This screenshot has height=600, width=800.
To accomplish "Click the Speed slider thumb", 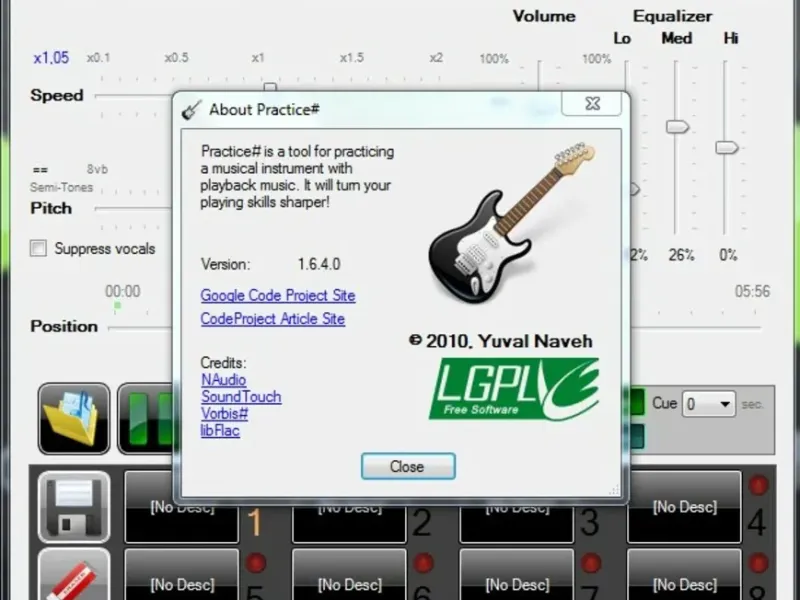I will [270, 87].
